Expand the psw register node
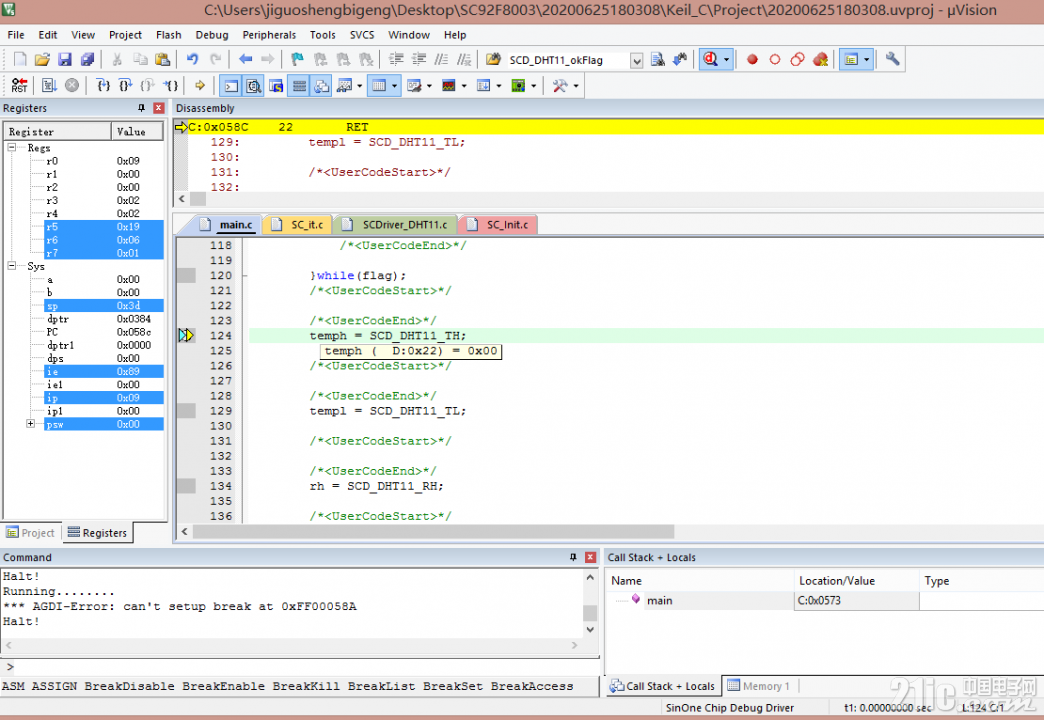 click(31, 424)
